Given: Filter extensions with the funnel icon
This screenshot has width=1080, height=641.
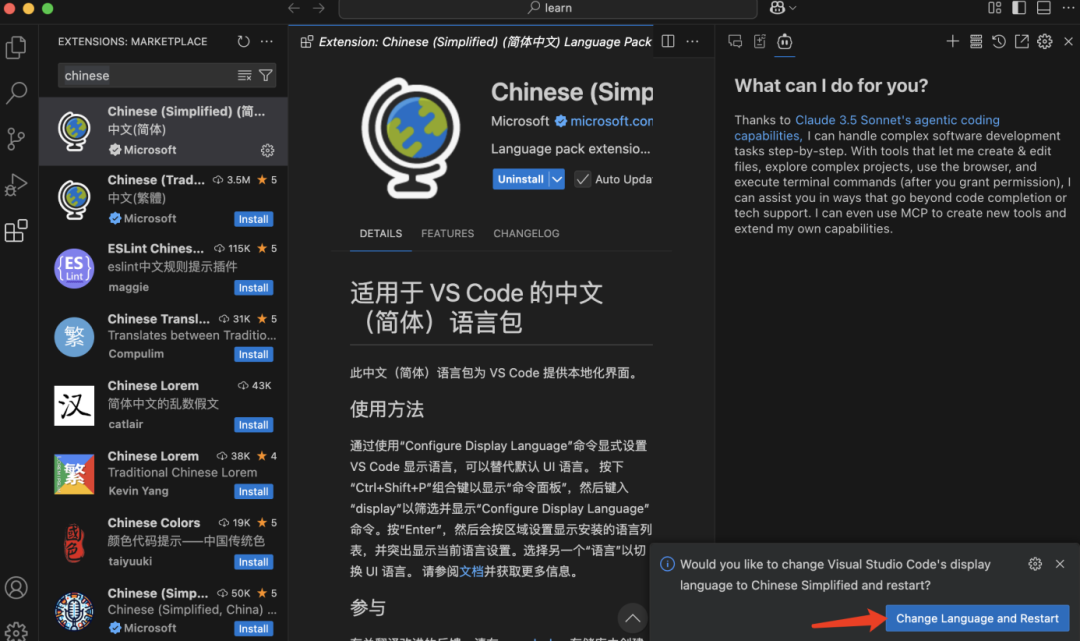Looking at the screenshot, I should [x=265, y=76].
